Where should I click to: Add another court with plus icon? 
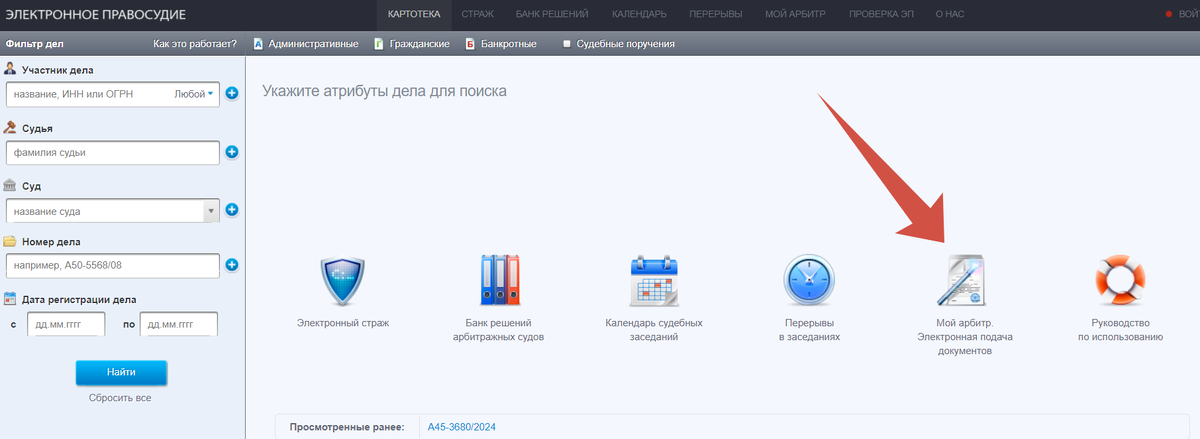click(232, 210)
